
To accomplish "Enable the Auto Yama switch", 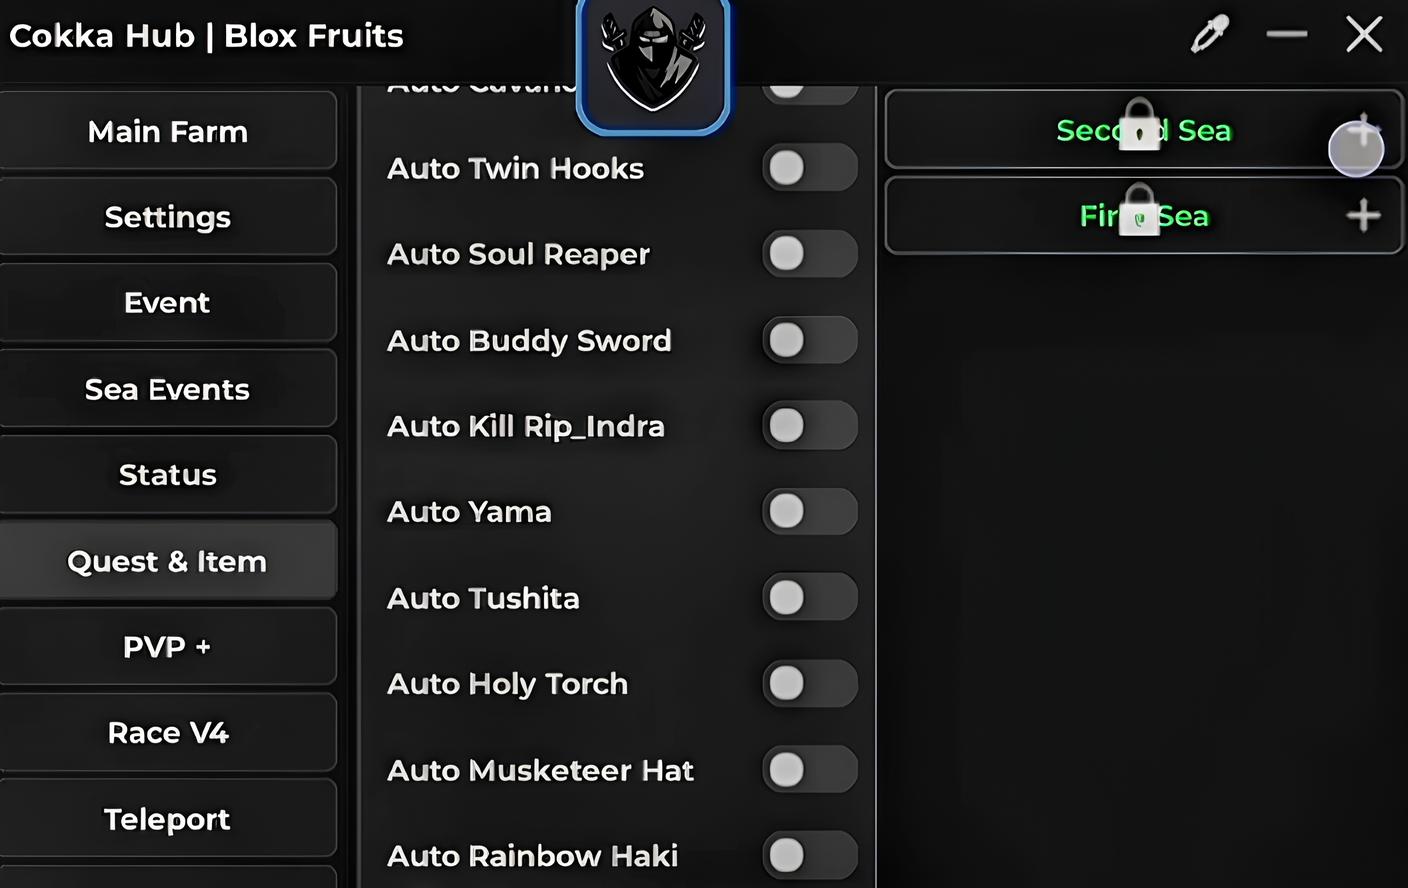I will tap(809, 512).
